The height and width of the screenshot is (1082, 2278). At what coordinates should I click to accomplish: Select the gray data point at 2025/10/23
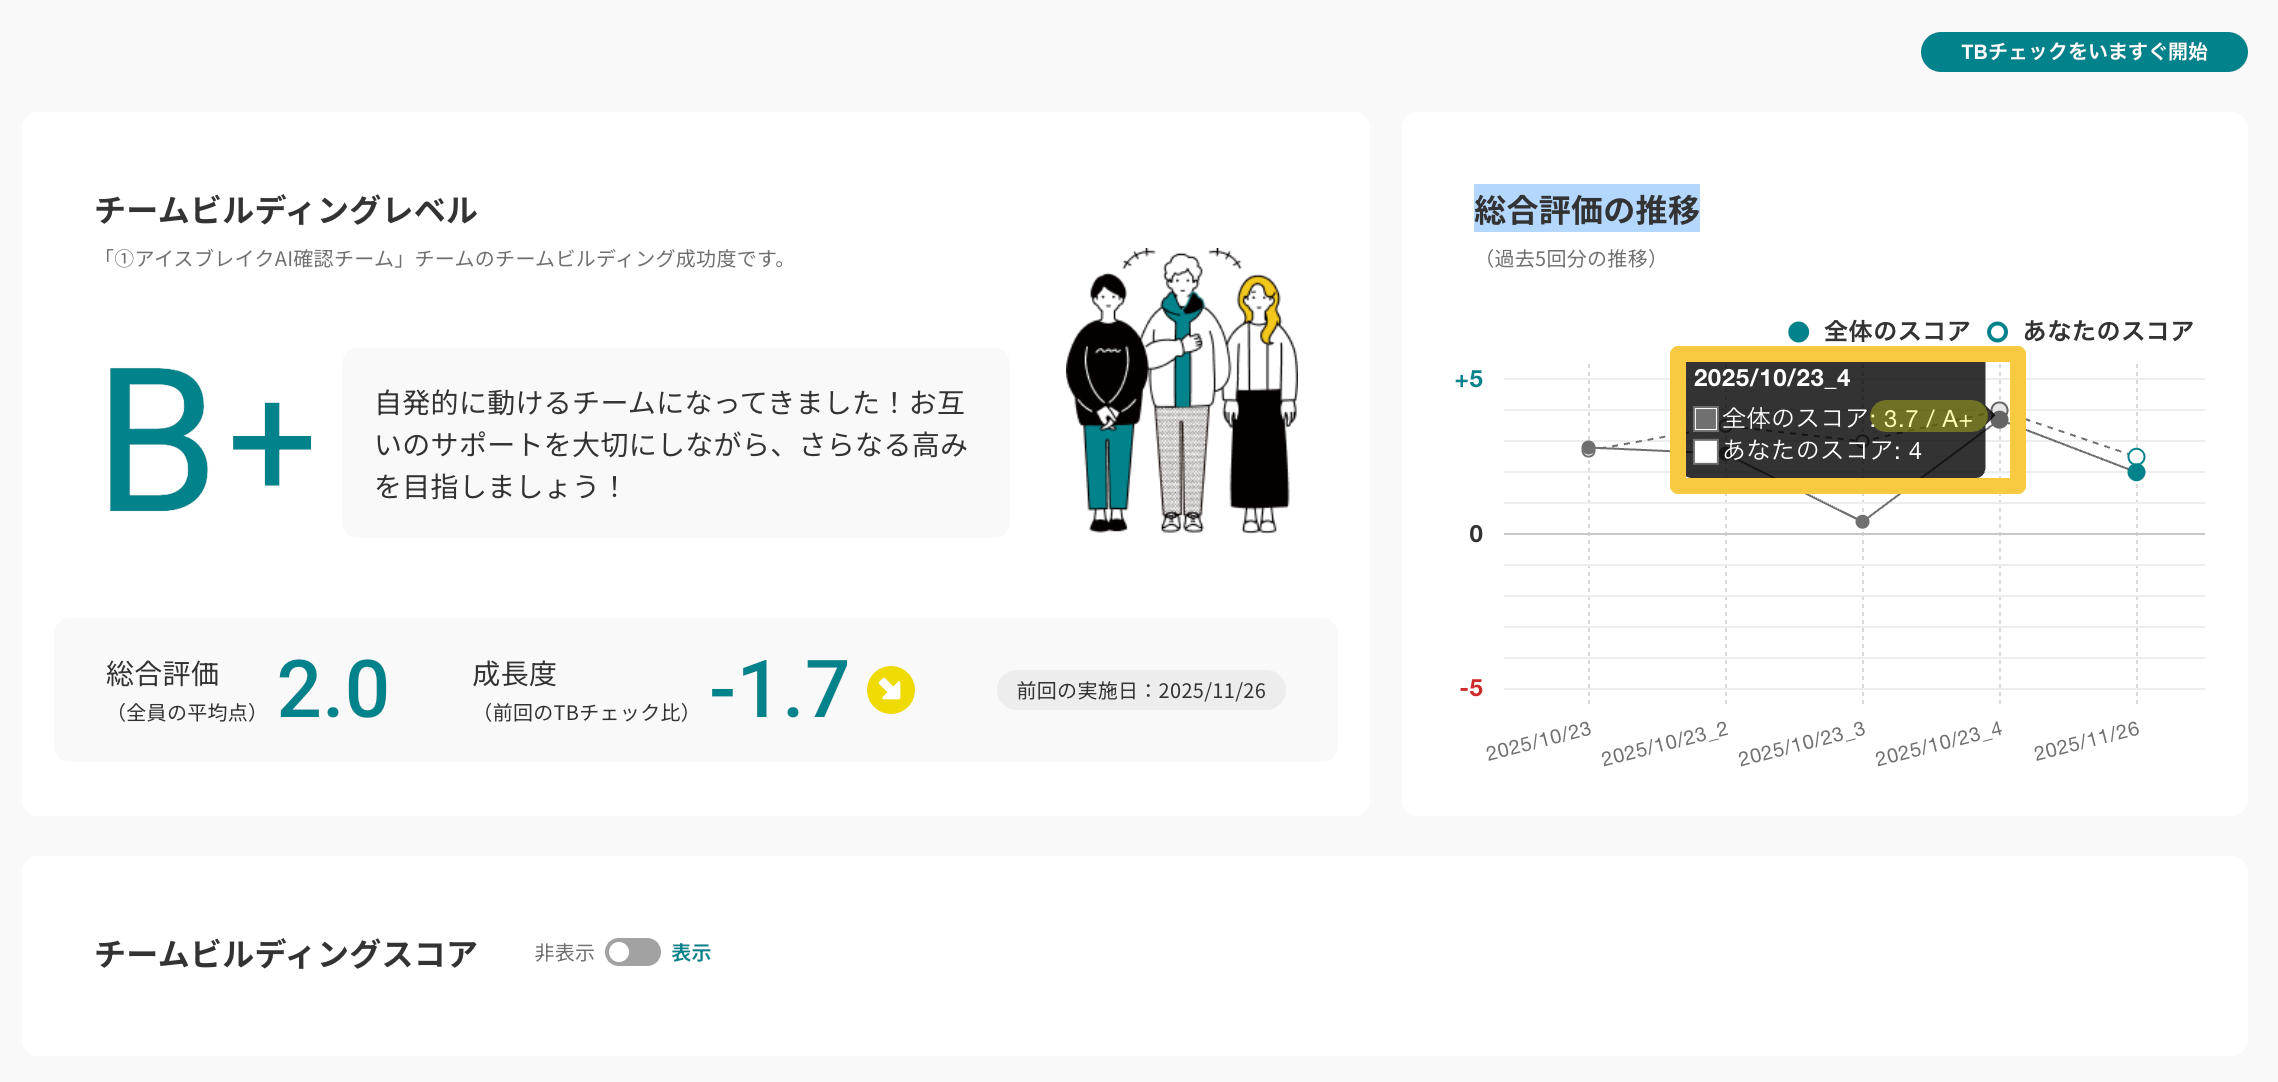point(1588,449)
